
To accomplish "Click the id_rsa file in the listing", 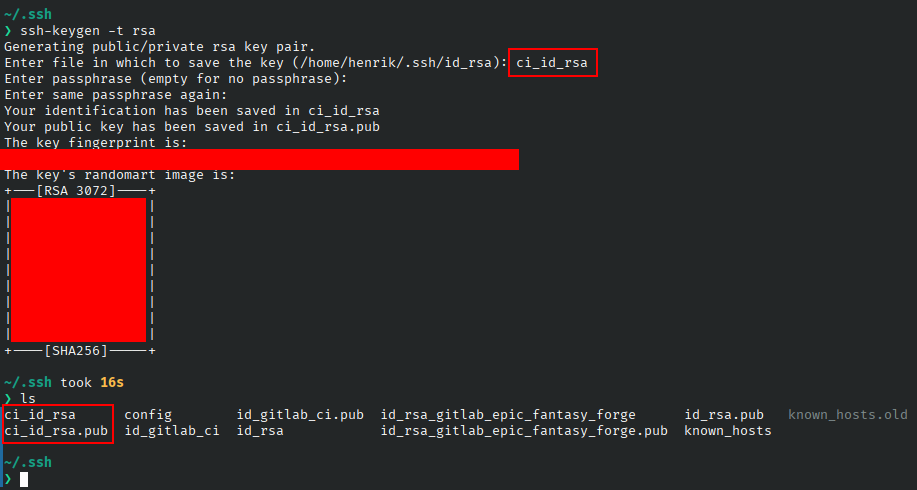I will (260, 431).
